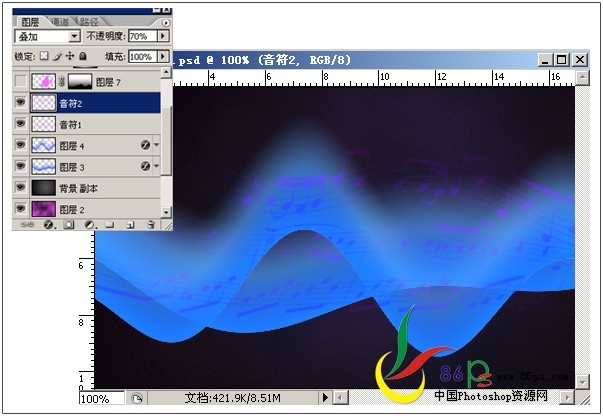Image resolution: width=603 pixels, height=416 pixels.
Task: Click 文档:421.9K/8.51M status text
Action: click(233, 398)
